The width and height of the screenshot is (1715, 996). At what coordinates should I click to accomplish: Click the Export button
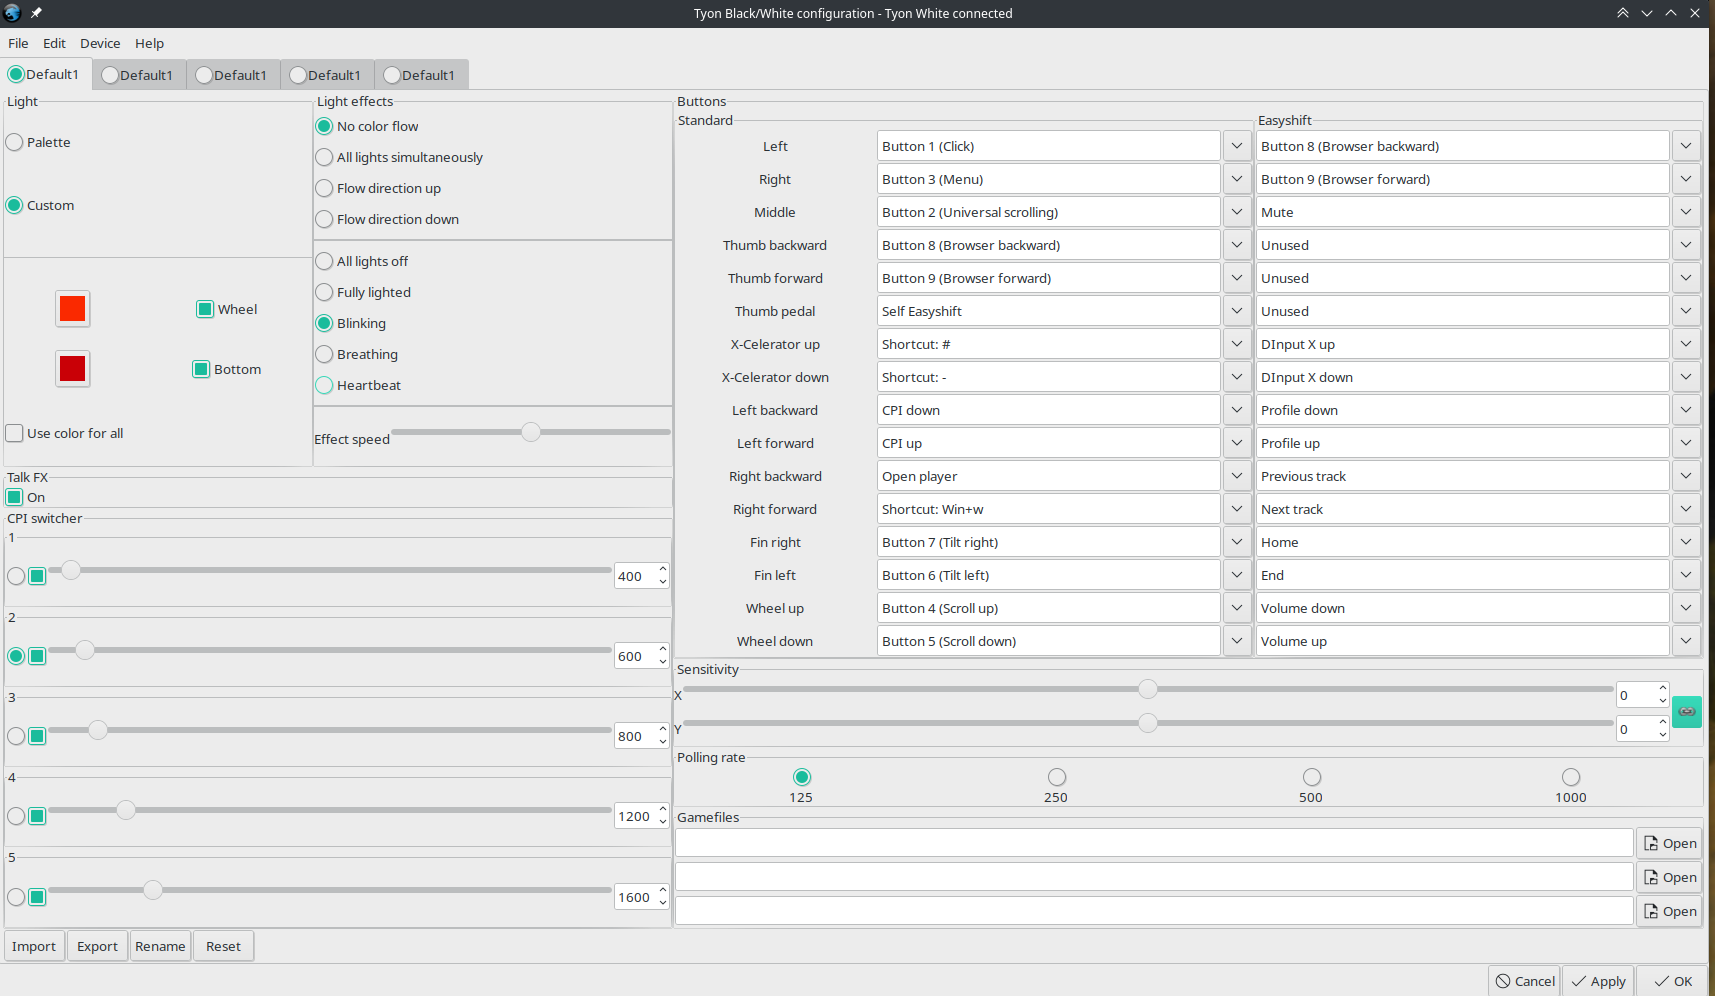97,946
